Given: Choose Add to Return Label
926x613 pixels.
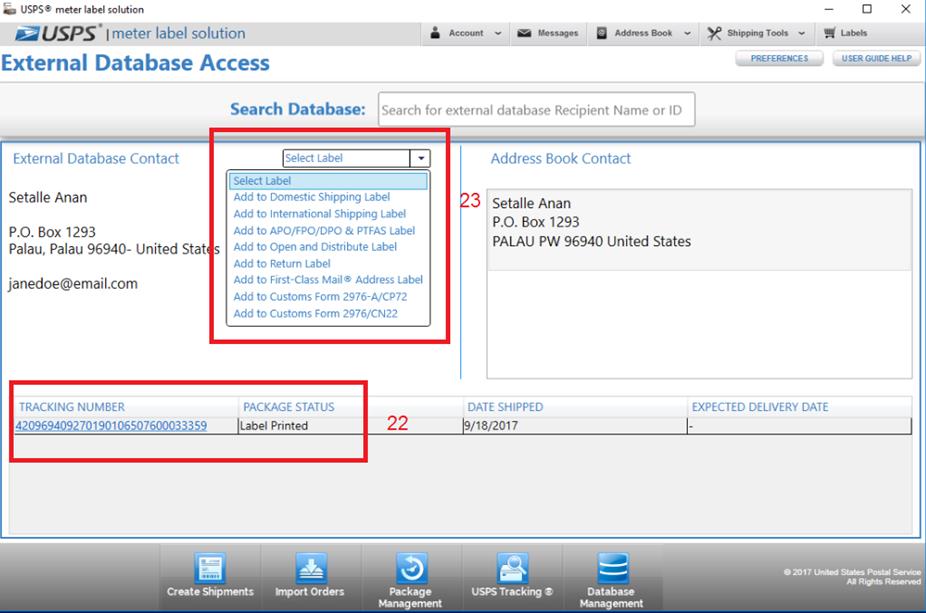Looking at the screenshot, I should (x=282, y=263).
